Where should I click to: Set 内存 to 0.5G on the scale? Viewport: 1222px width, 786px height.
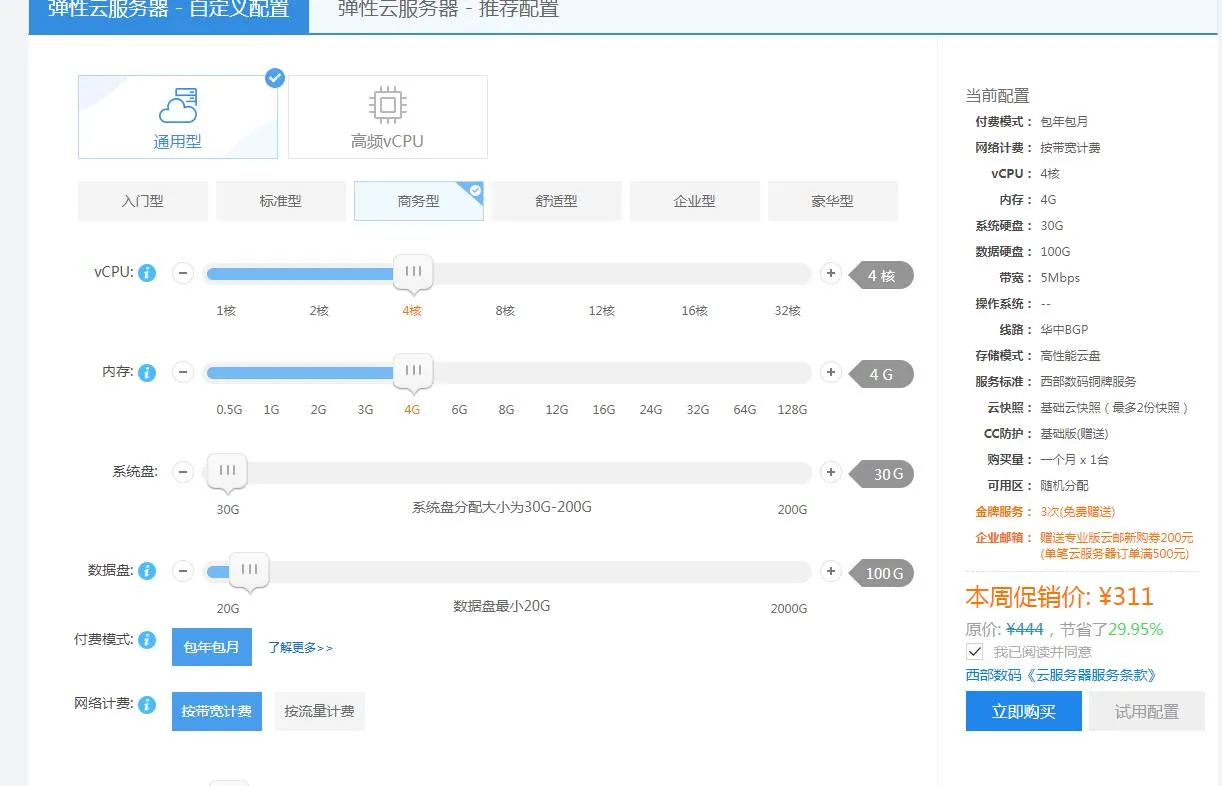click(x=229, y=410)
